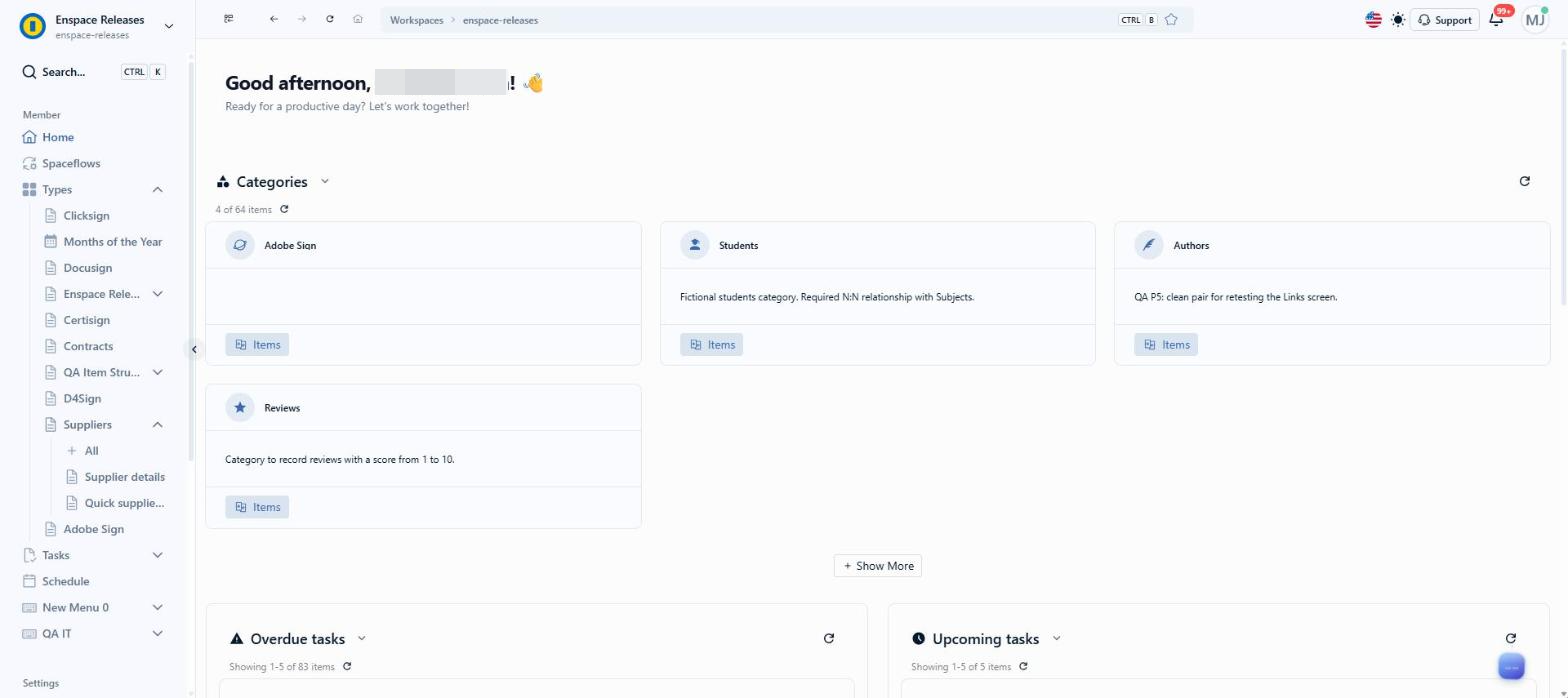Open Items of Adobe Sign card

[x=257, y=344]
